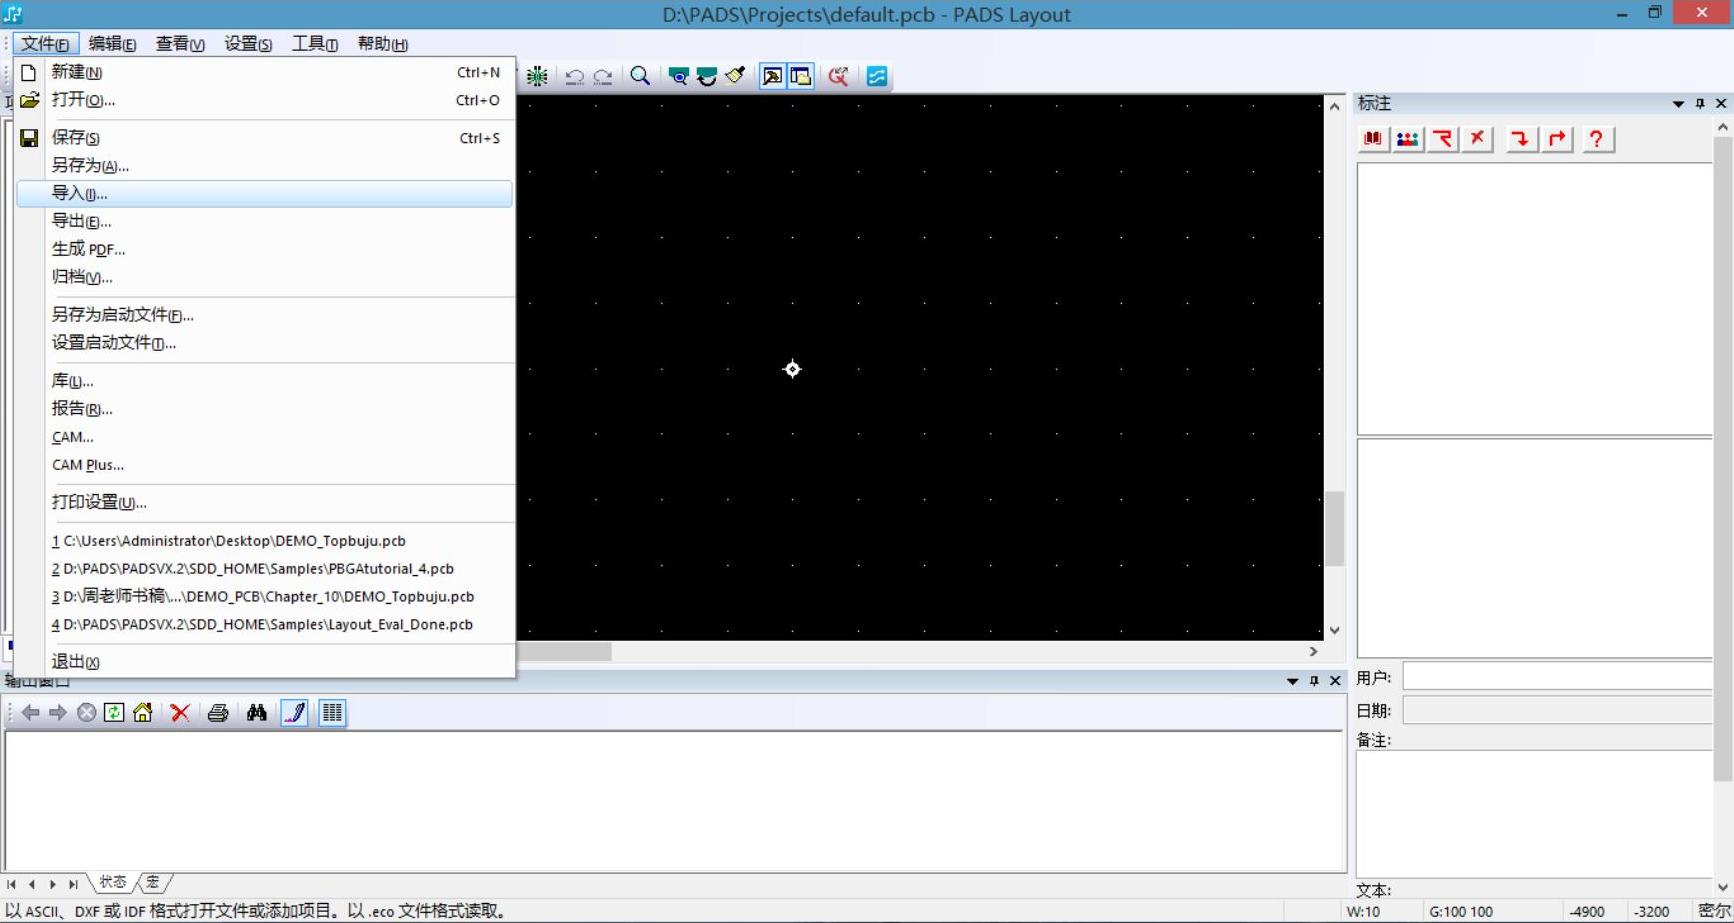Click the printer icon in output toolbar
Viewport: 1734px width, 923px height.
click(x=218, y=712)
